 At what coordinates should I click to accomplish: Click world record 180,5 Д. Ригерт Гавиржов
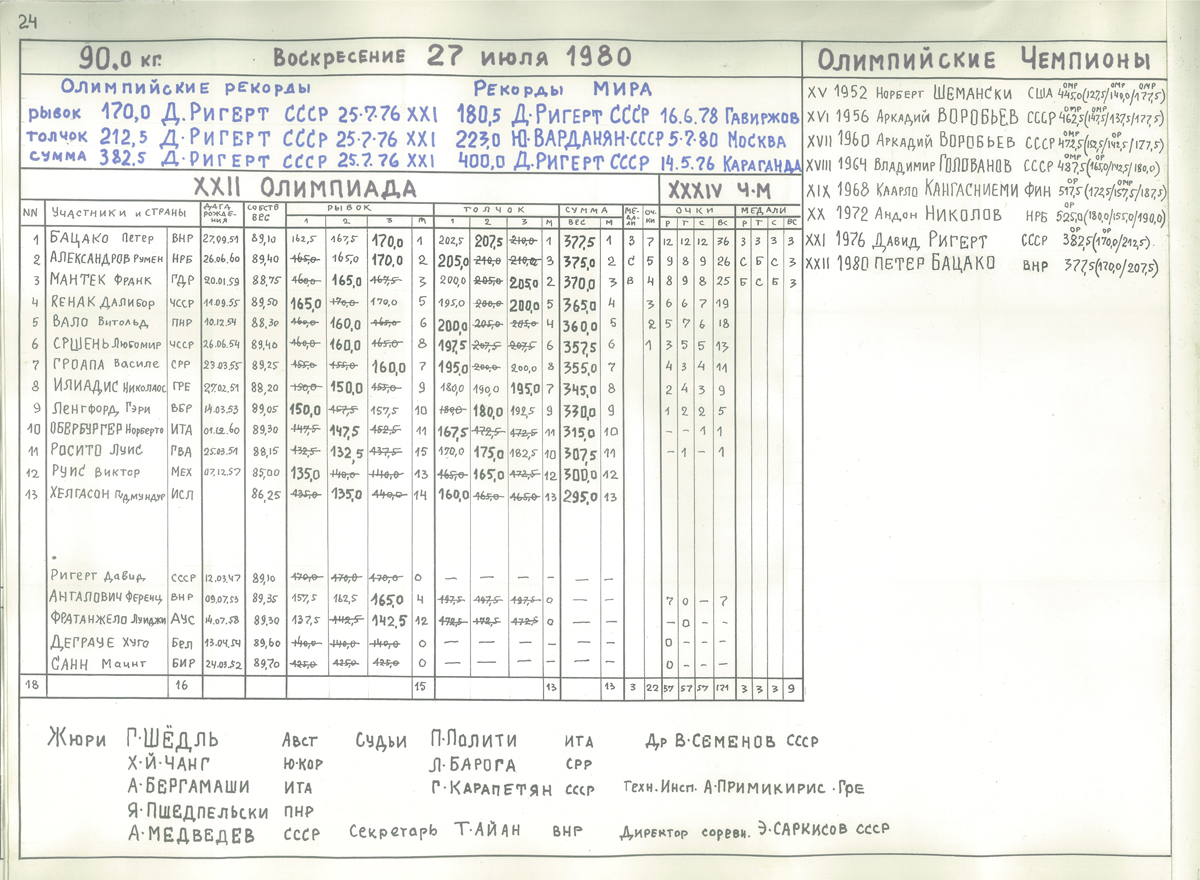[x=628, y=113]
